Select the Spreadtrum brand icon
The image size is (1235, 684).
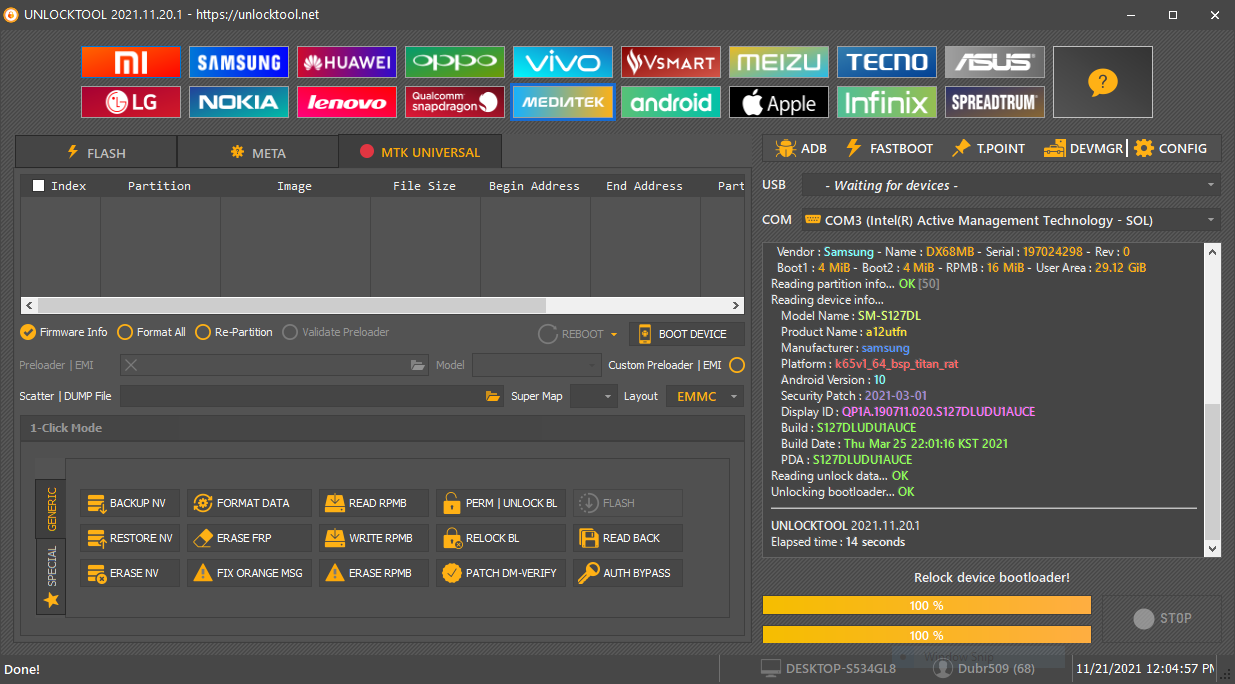tap(995, 102)
